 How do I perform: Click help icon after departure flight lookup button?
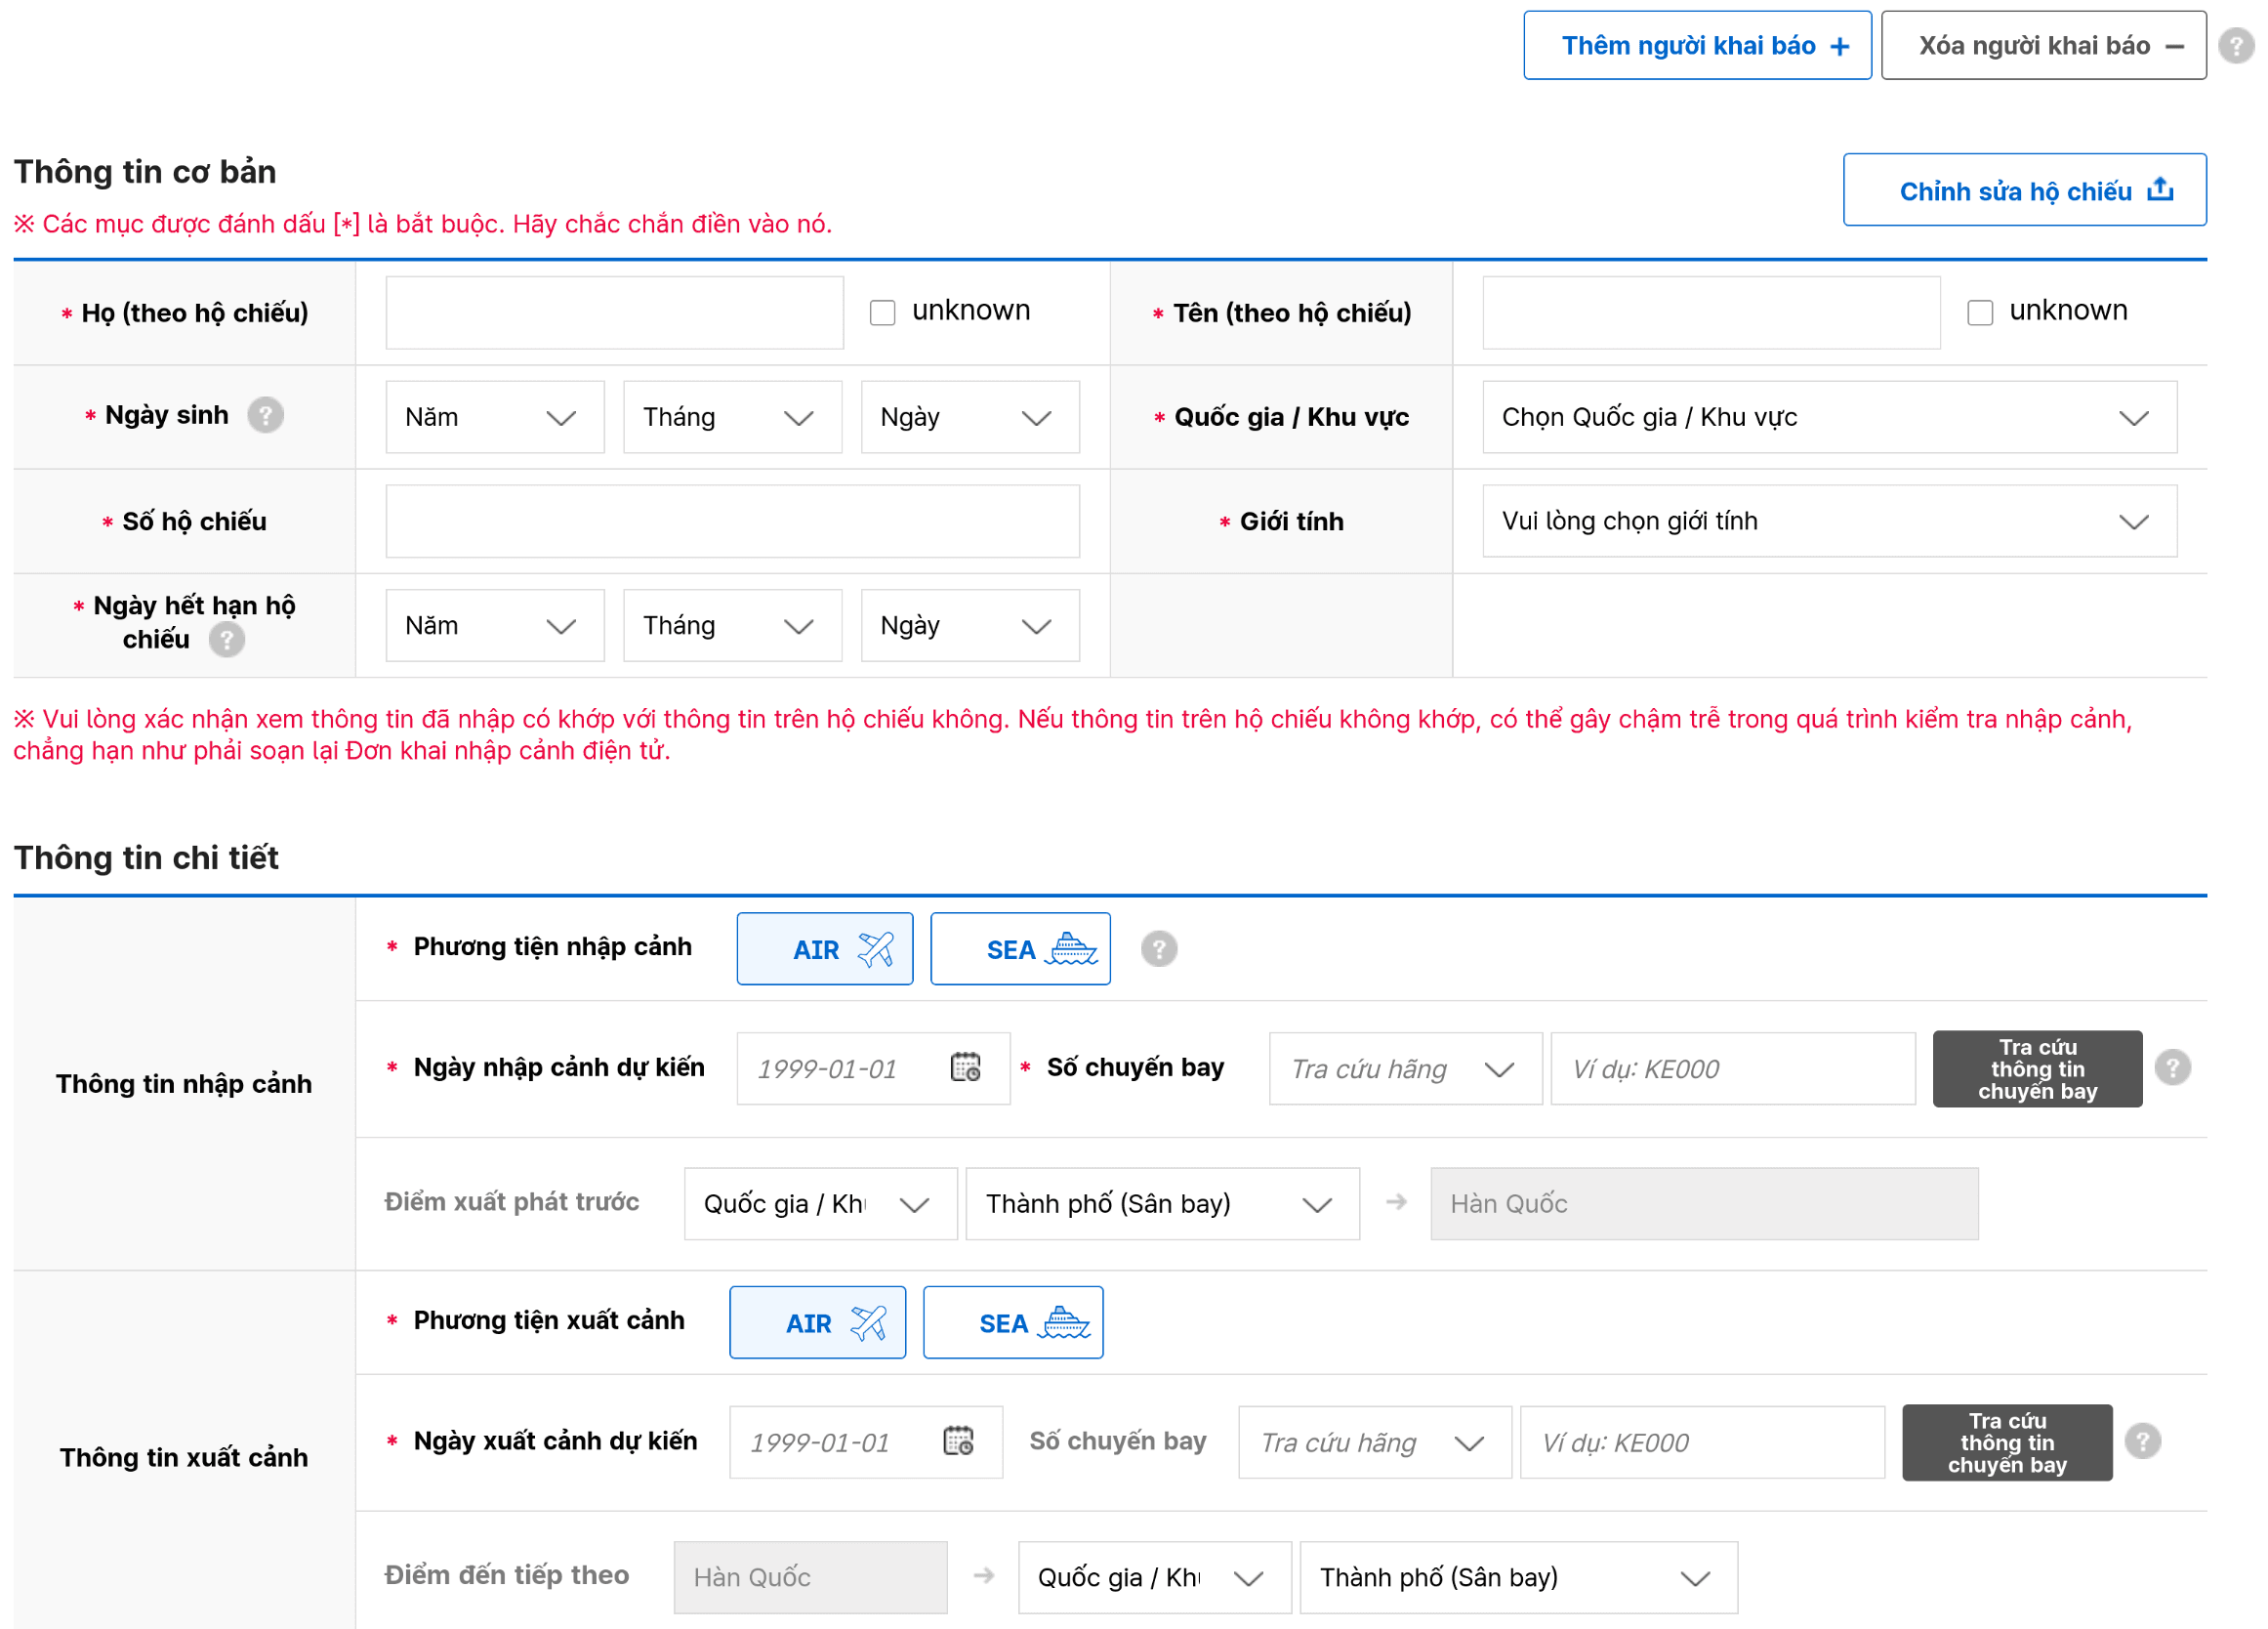coord(2142,1441)
